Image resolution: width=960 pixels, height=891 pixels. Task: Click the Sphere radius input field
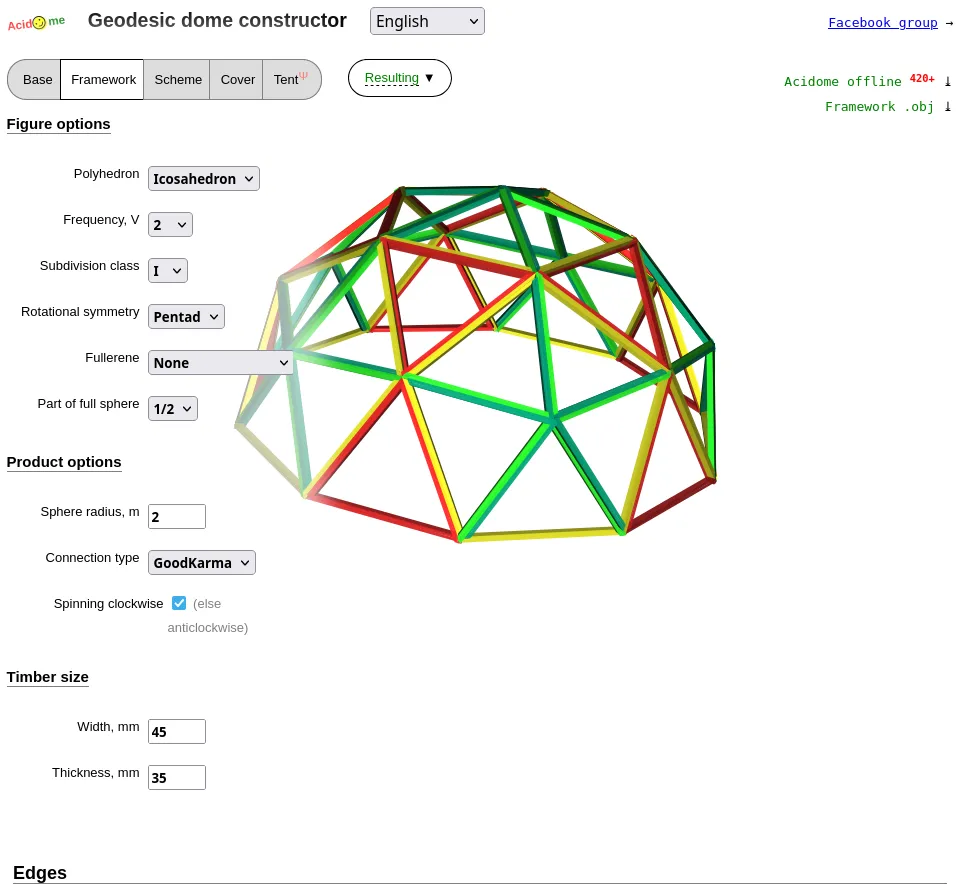(x=177, y=517)
